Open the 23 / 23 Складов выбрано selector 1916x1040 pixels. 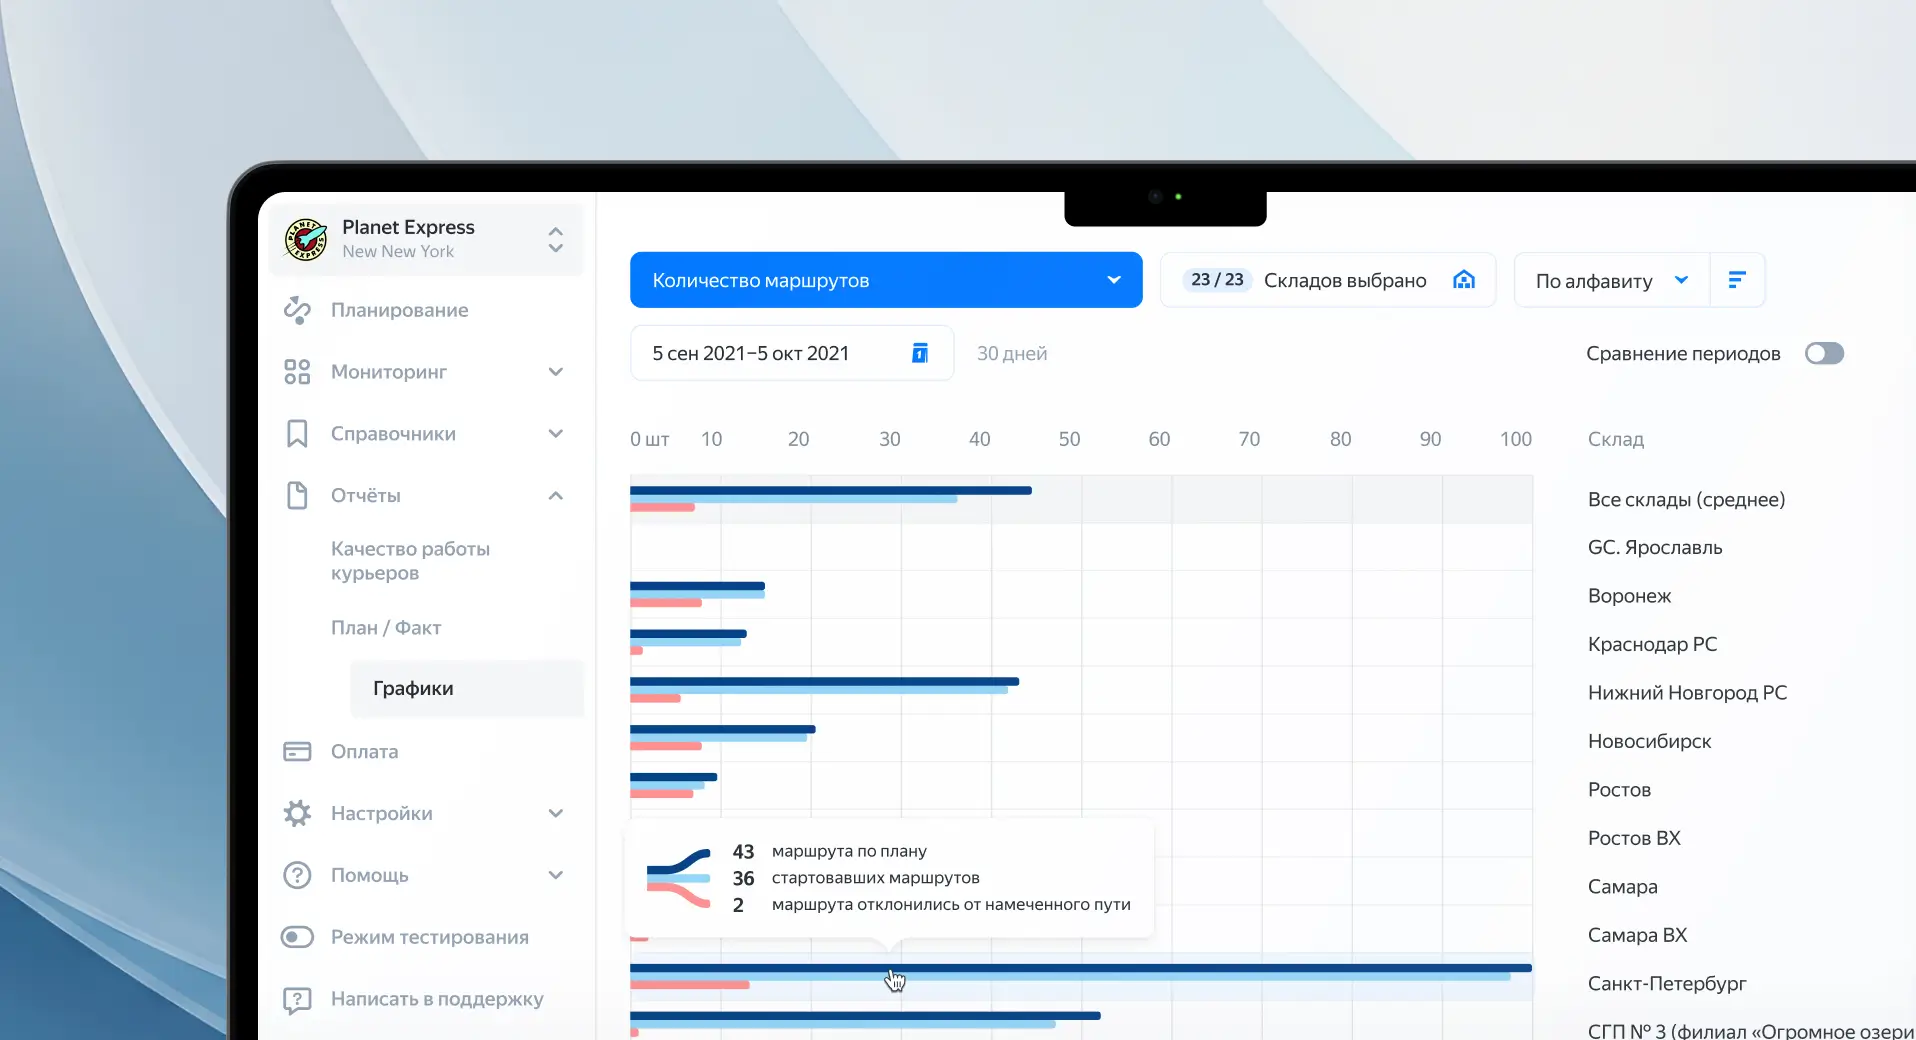(1328, 280)
